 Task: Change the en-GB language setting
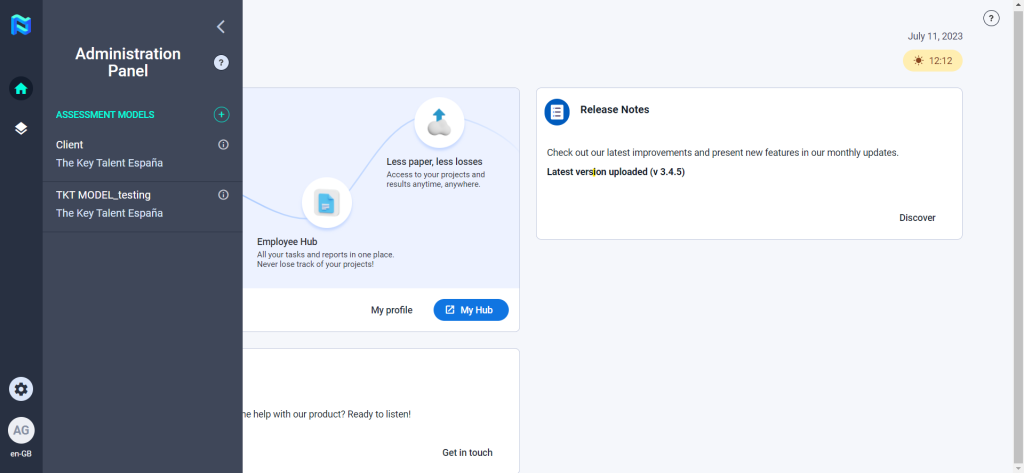click(21, 453)
